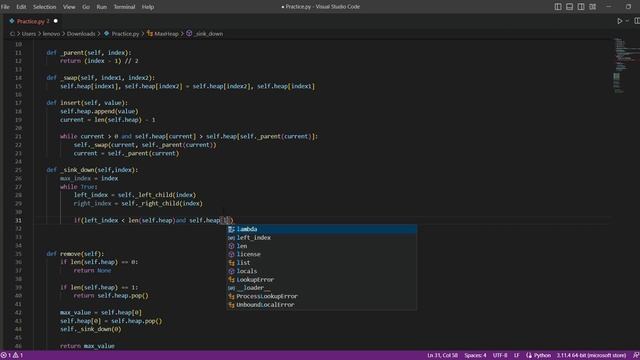Select the left_index suggestion

click(322, 238)
